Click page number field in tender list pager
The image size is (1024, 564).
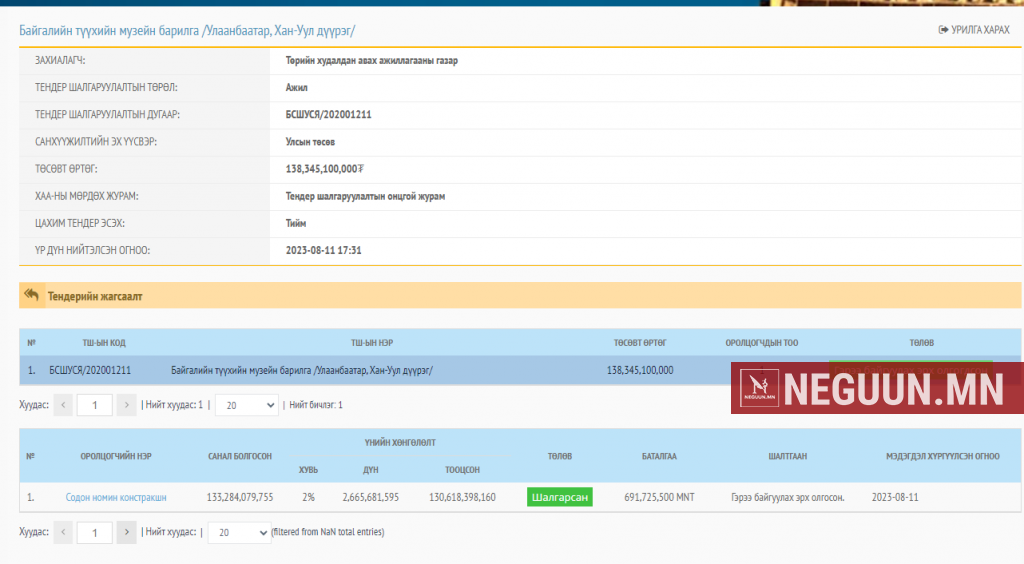(x=94, y=405)
